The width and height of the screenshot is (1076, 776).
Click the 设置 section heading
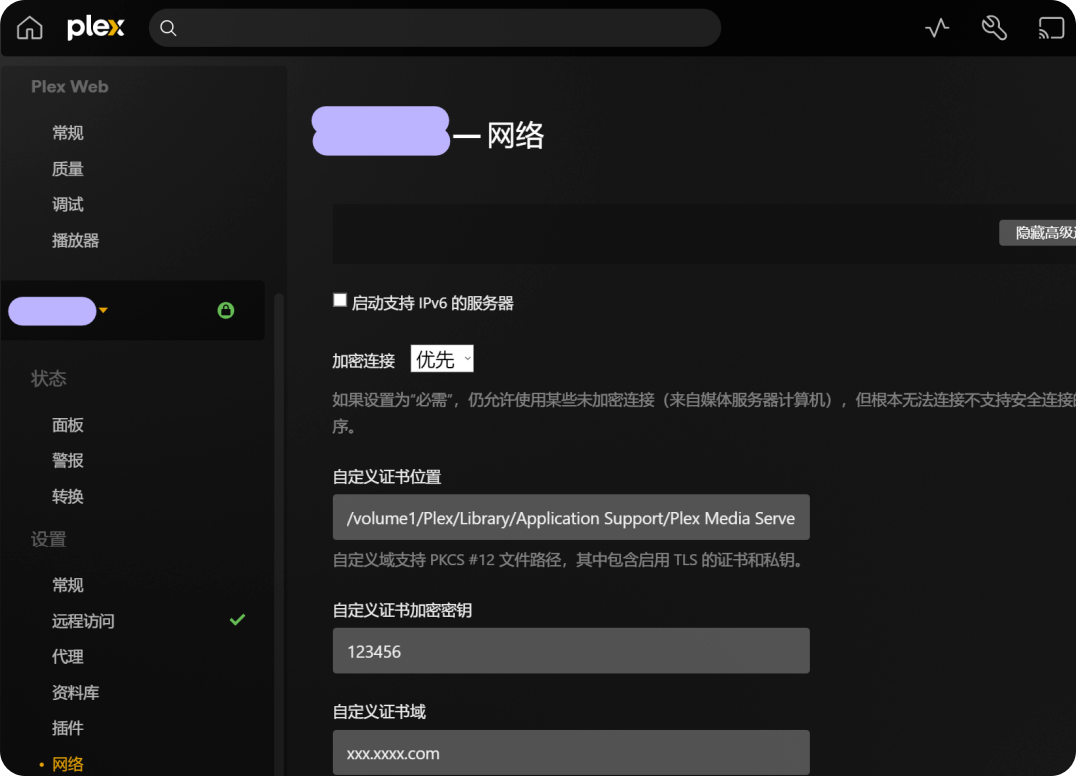tap(48, 539)
